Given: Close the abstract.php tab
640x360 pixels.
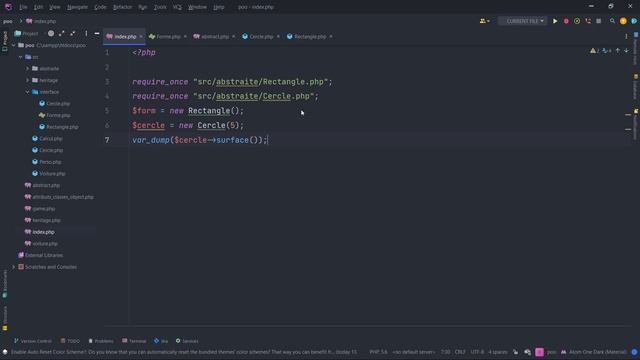Looking at the screenshot, I should click(233, 36).
